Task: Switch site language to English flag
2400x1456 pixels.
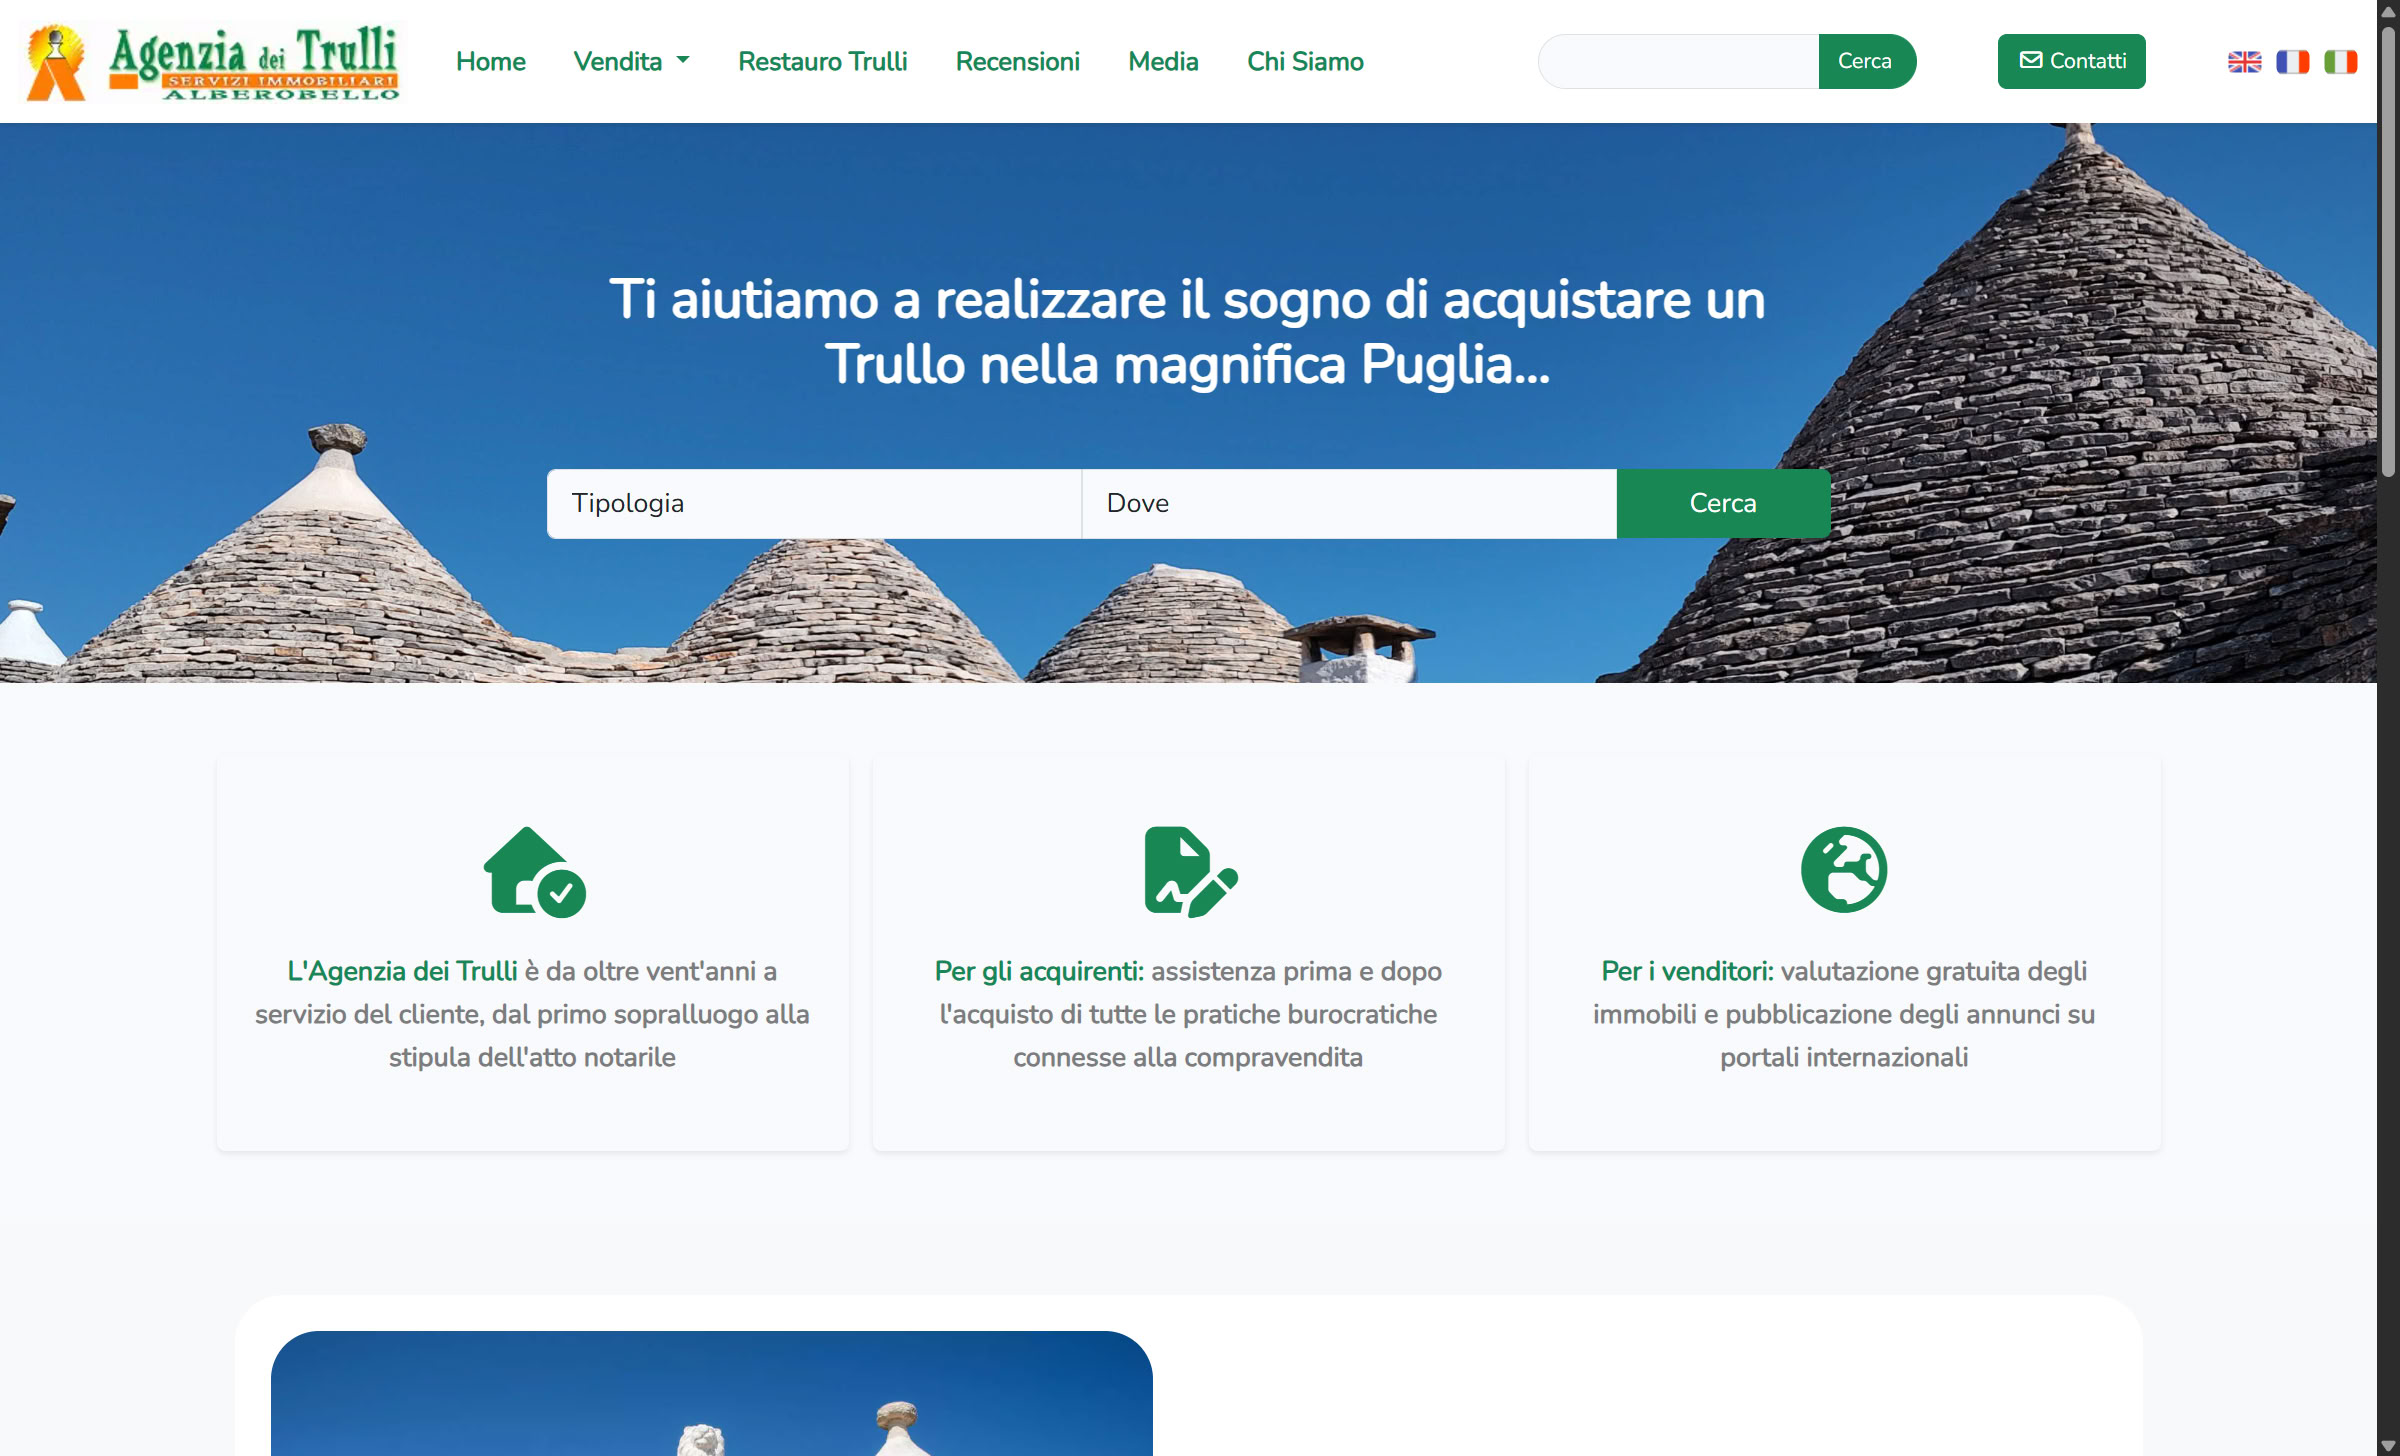Action: pos(2245,61)
